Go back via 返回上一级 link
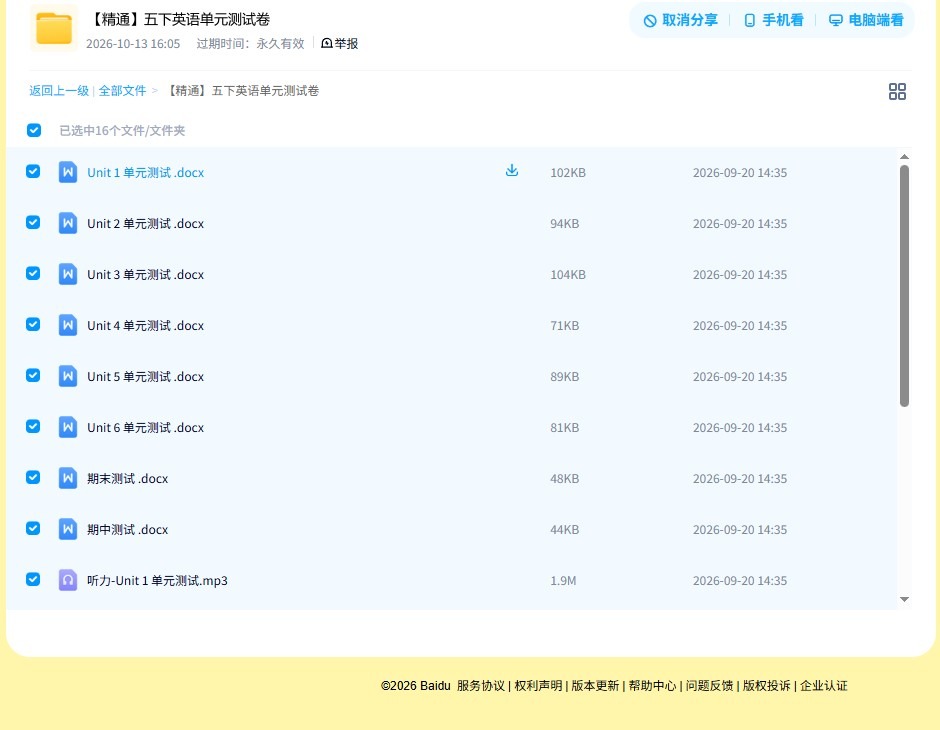 [x=59, y=91]
